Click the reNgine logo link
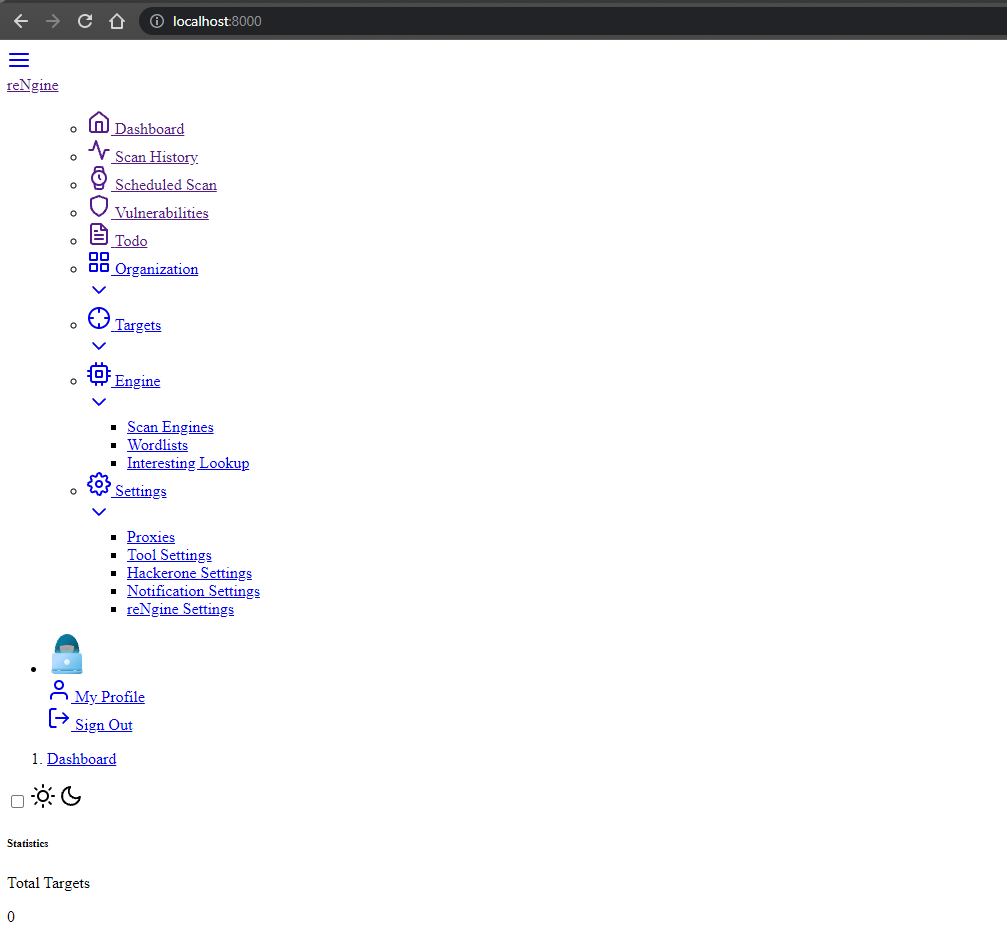 (x=33, y=85)
